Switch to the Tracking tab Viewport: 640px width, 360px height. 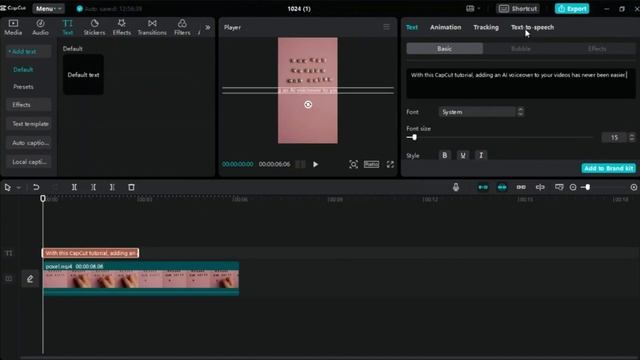pos(486,27)
